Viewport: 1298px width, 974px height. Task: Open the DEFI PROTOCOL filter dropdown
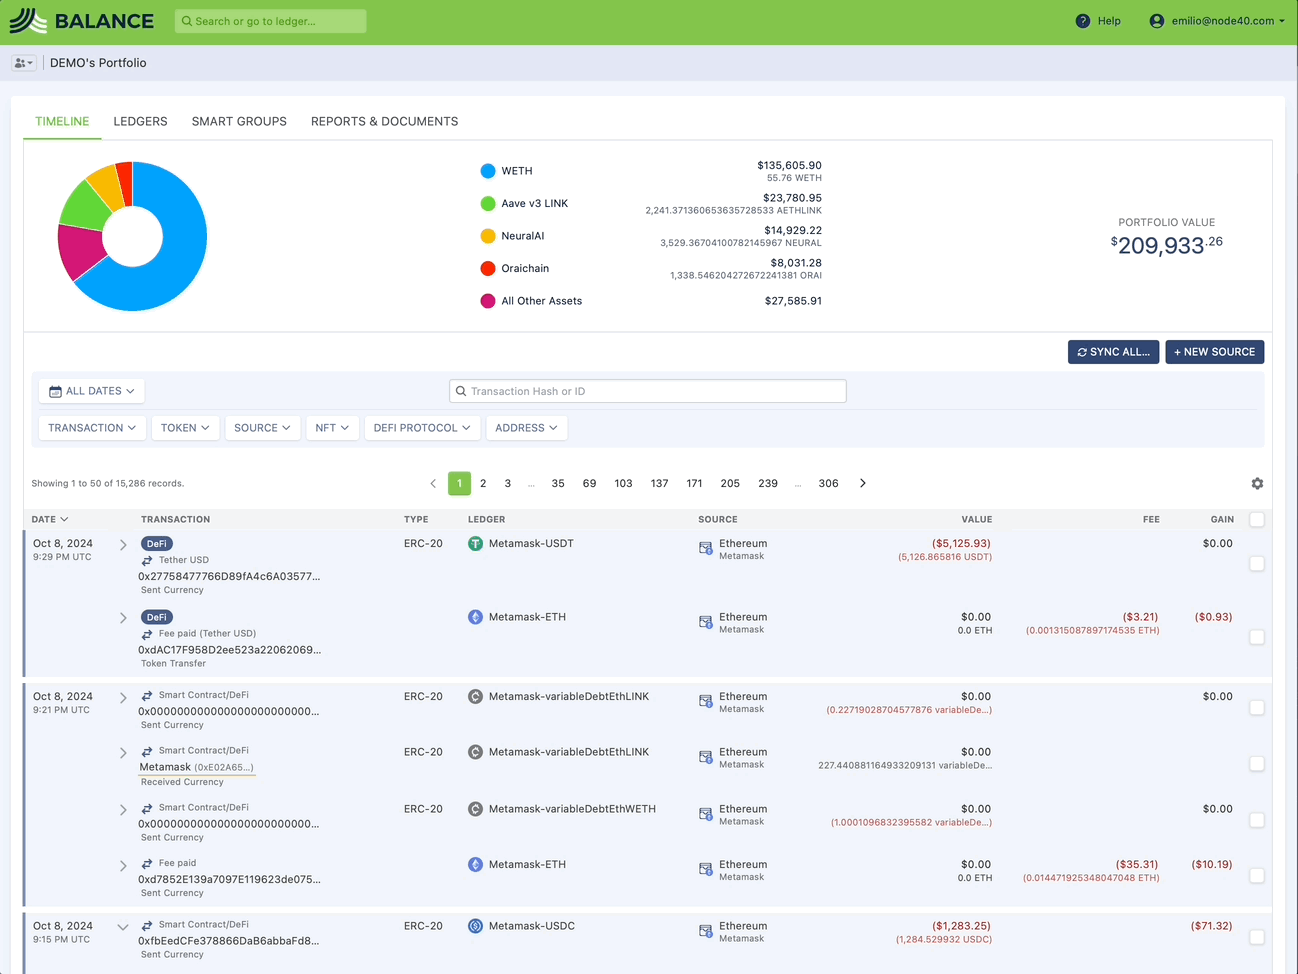click(421, 428)
